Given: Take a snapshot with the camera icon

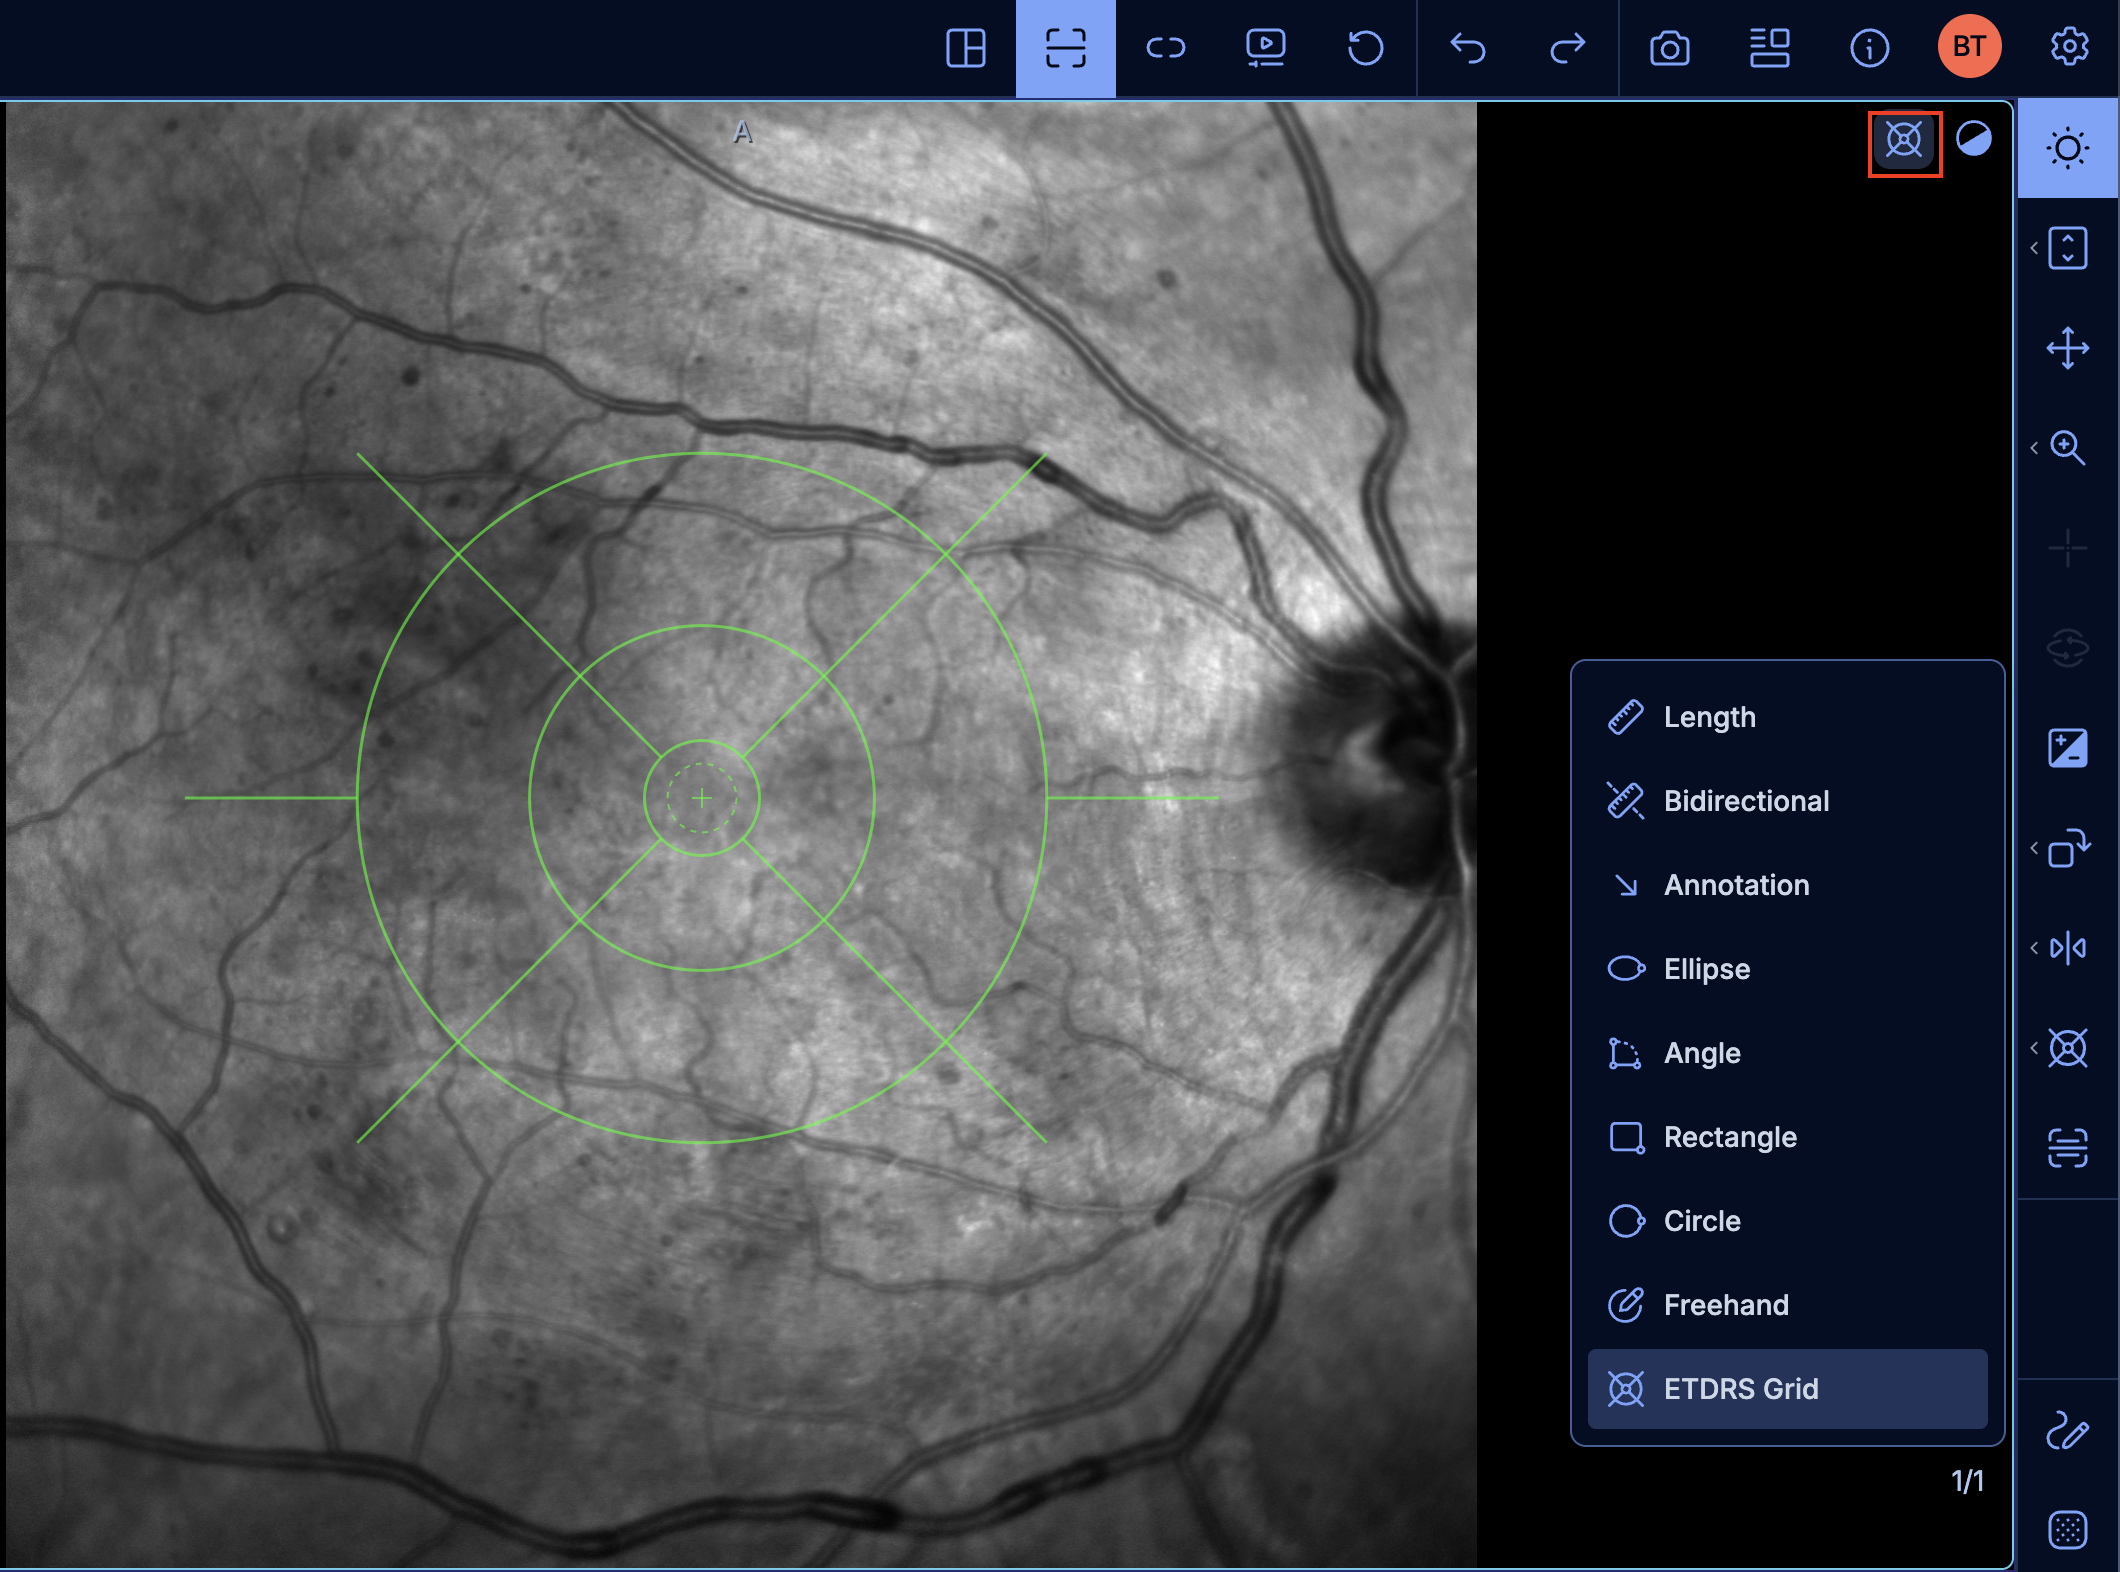Looking at the screenshot, I should (x=1670, y=48).
